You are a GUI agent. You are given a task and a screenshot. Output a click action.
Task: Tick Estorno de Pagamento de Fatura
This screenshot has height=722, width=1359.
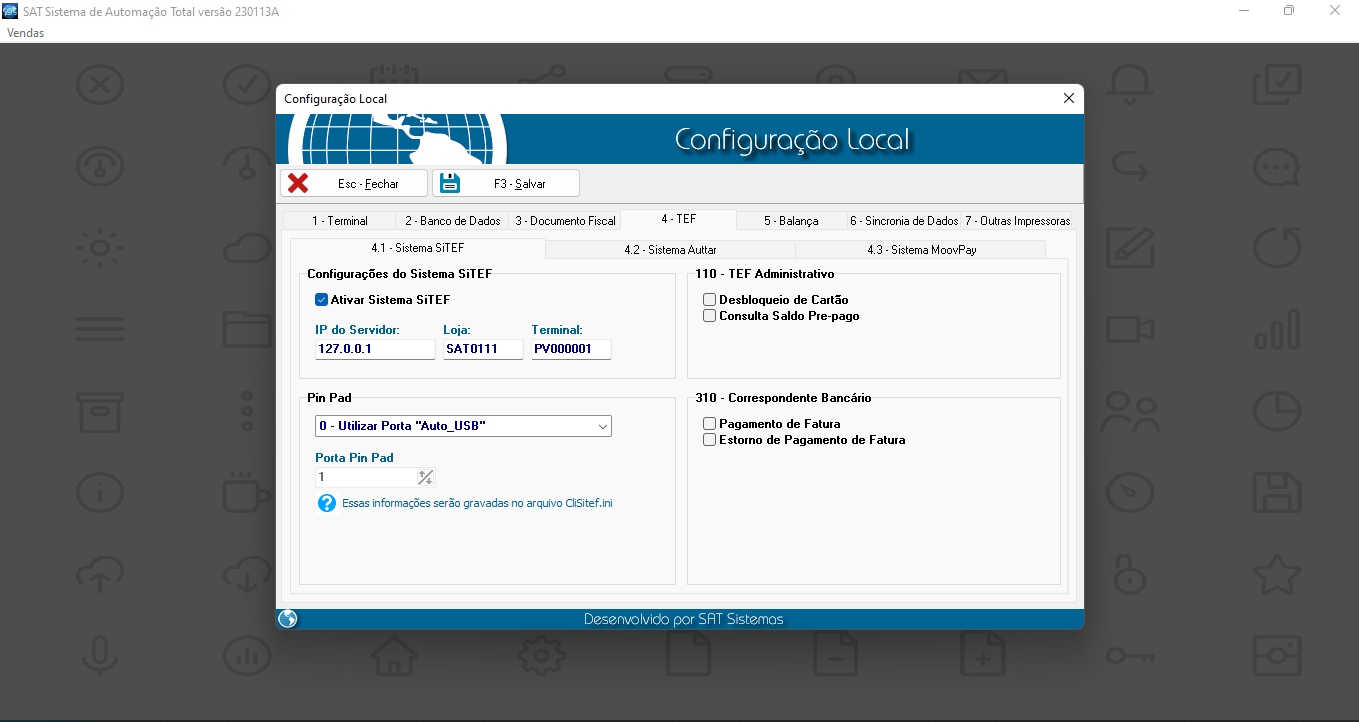[709, 440]
